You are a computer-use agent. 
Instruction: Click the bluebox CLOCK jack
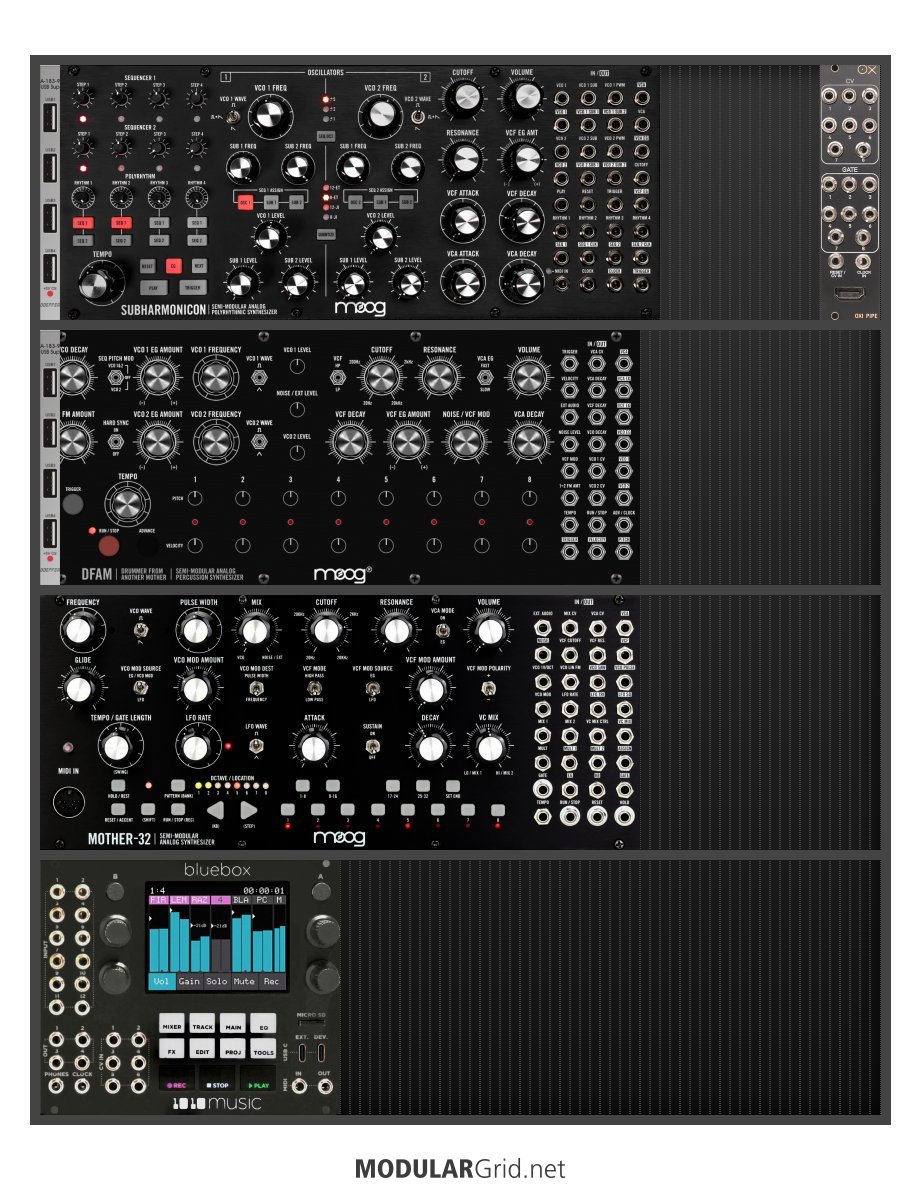pos(82,1086)
